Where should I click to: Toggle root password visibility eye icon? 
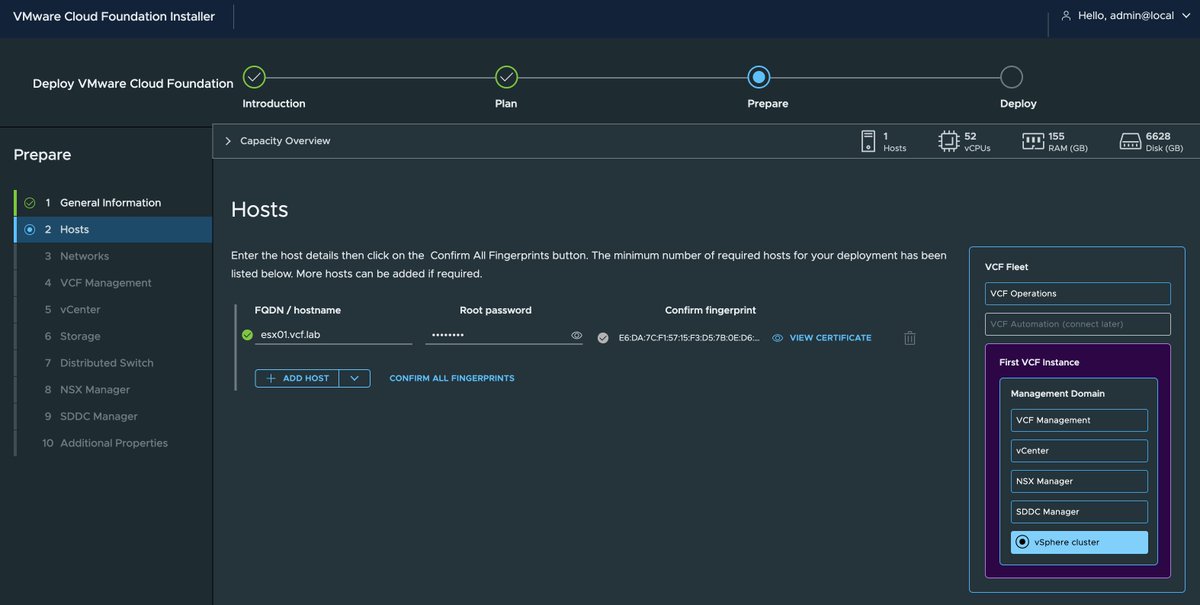(x=576, y=336)
